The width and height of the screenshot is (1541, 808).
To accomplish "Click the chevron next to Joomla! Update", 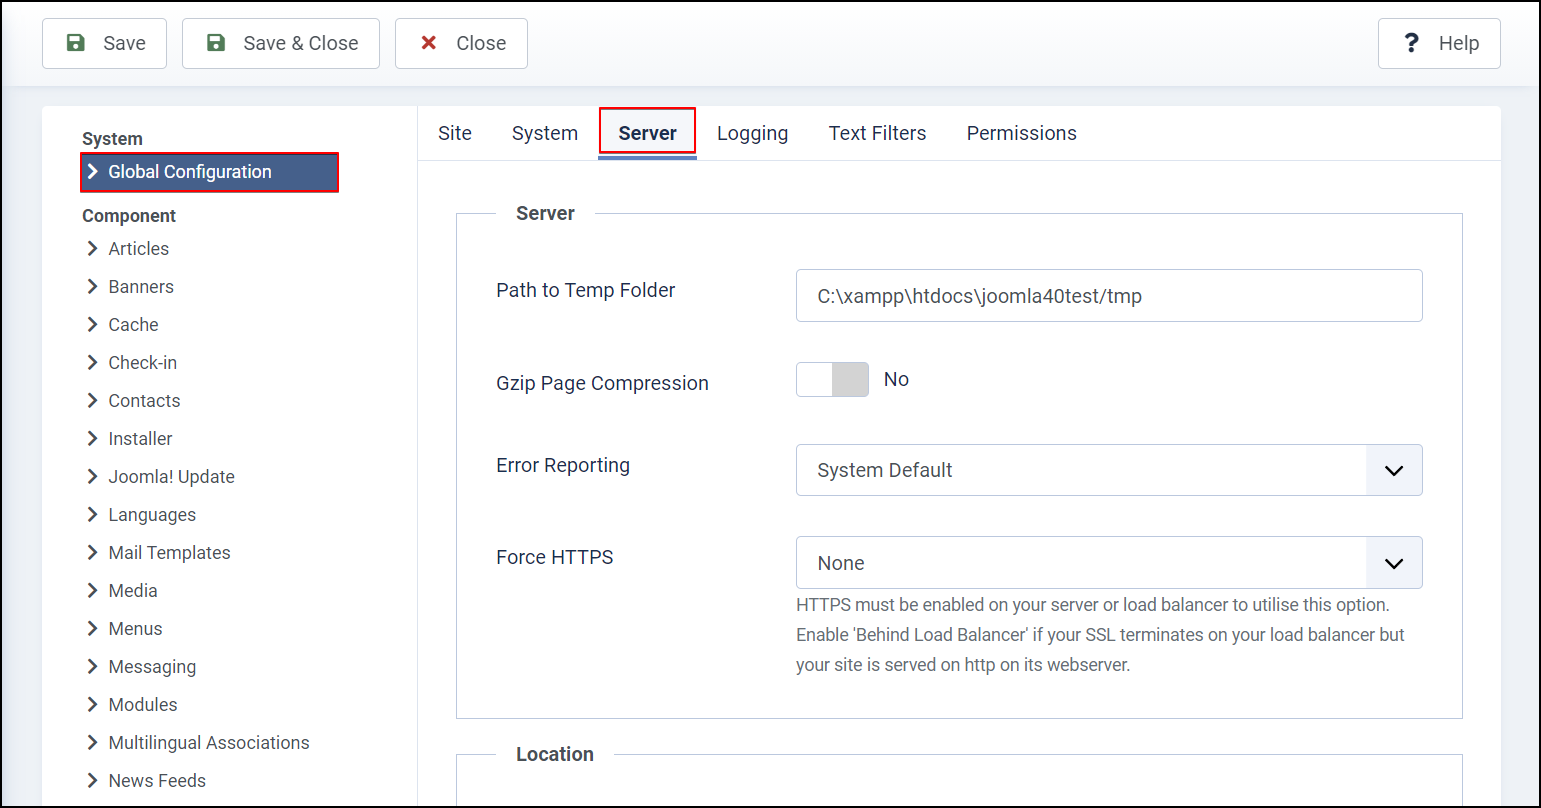I will (x=93, y=476).
